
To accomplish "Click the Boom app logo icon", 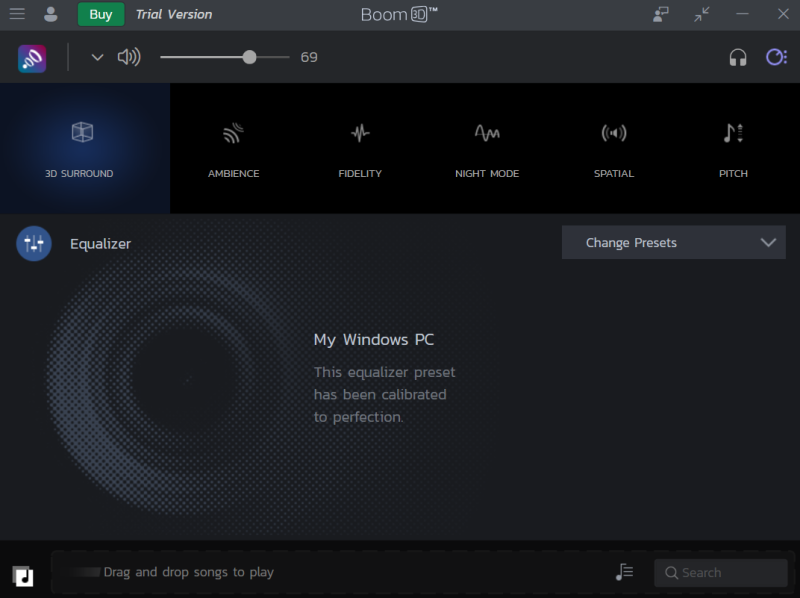I will [x=32, y=58].
